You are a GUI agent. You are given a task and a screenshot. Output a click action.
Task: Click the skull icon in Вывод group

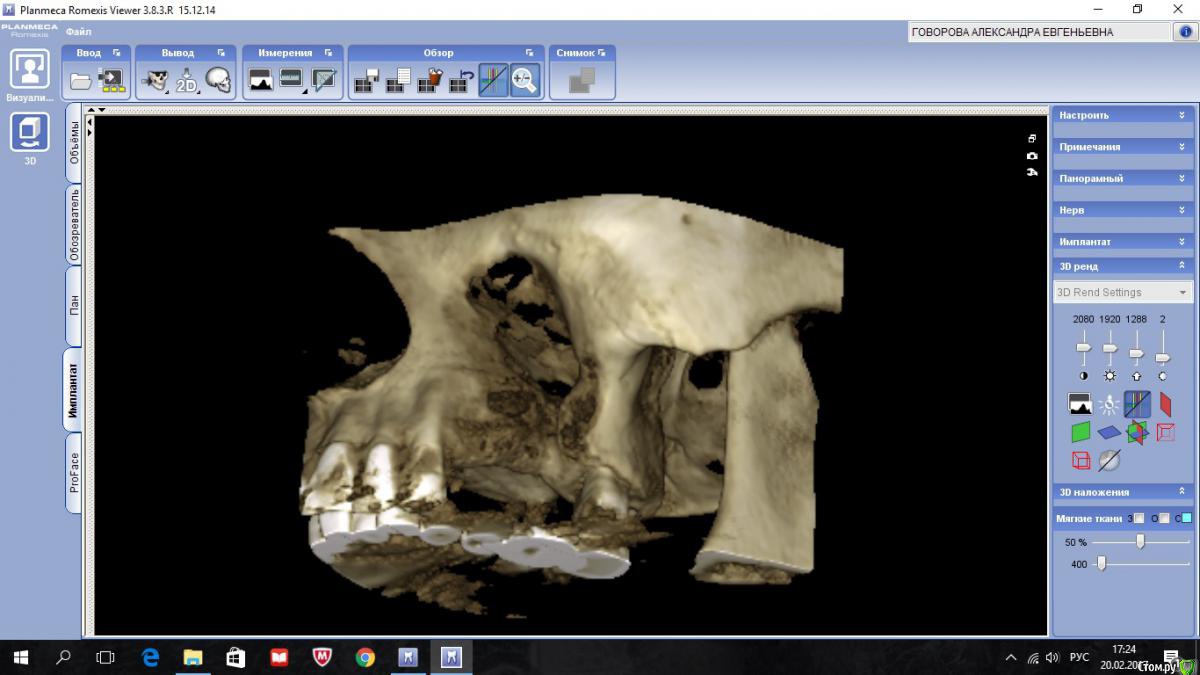[x=218, y=80]
